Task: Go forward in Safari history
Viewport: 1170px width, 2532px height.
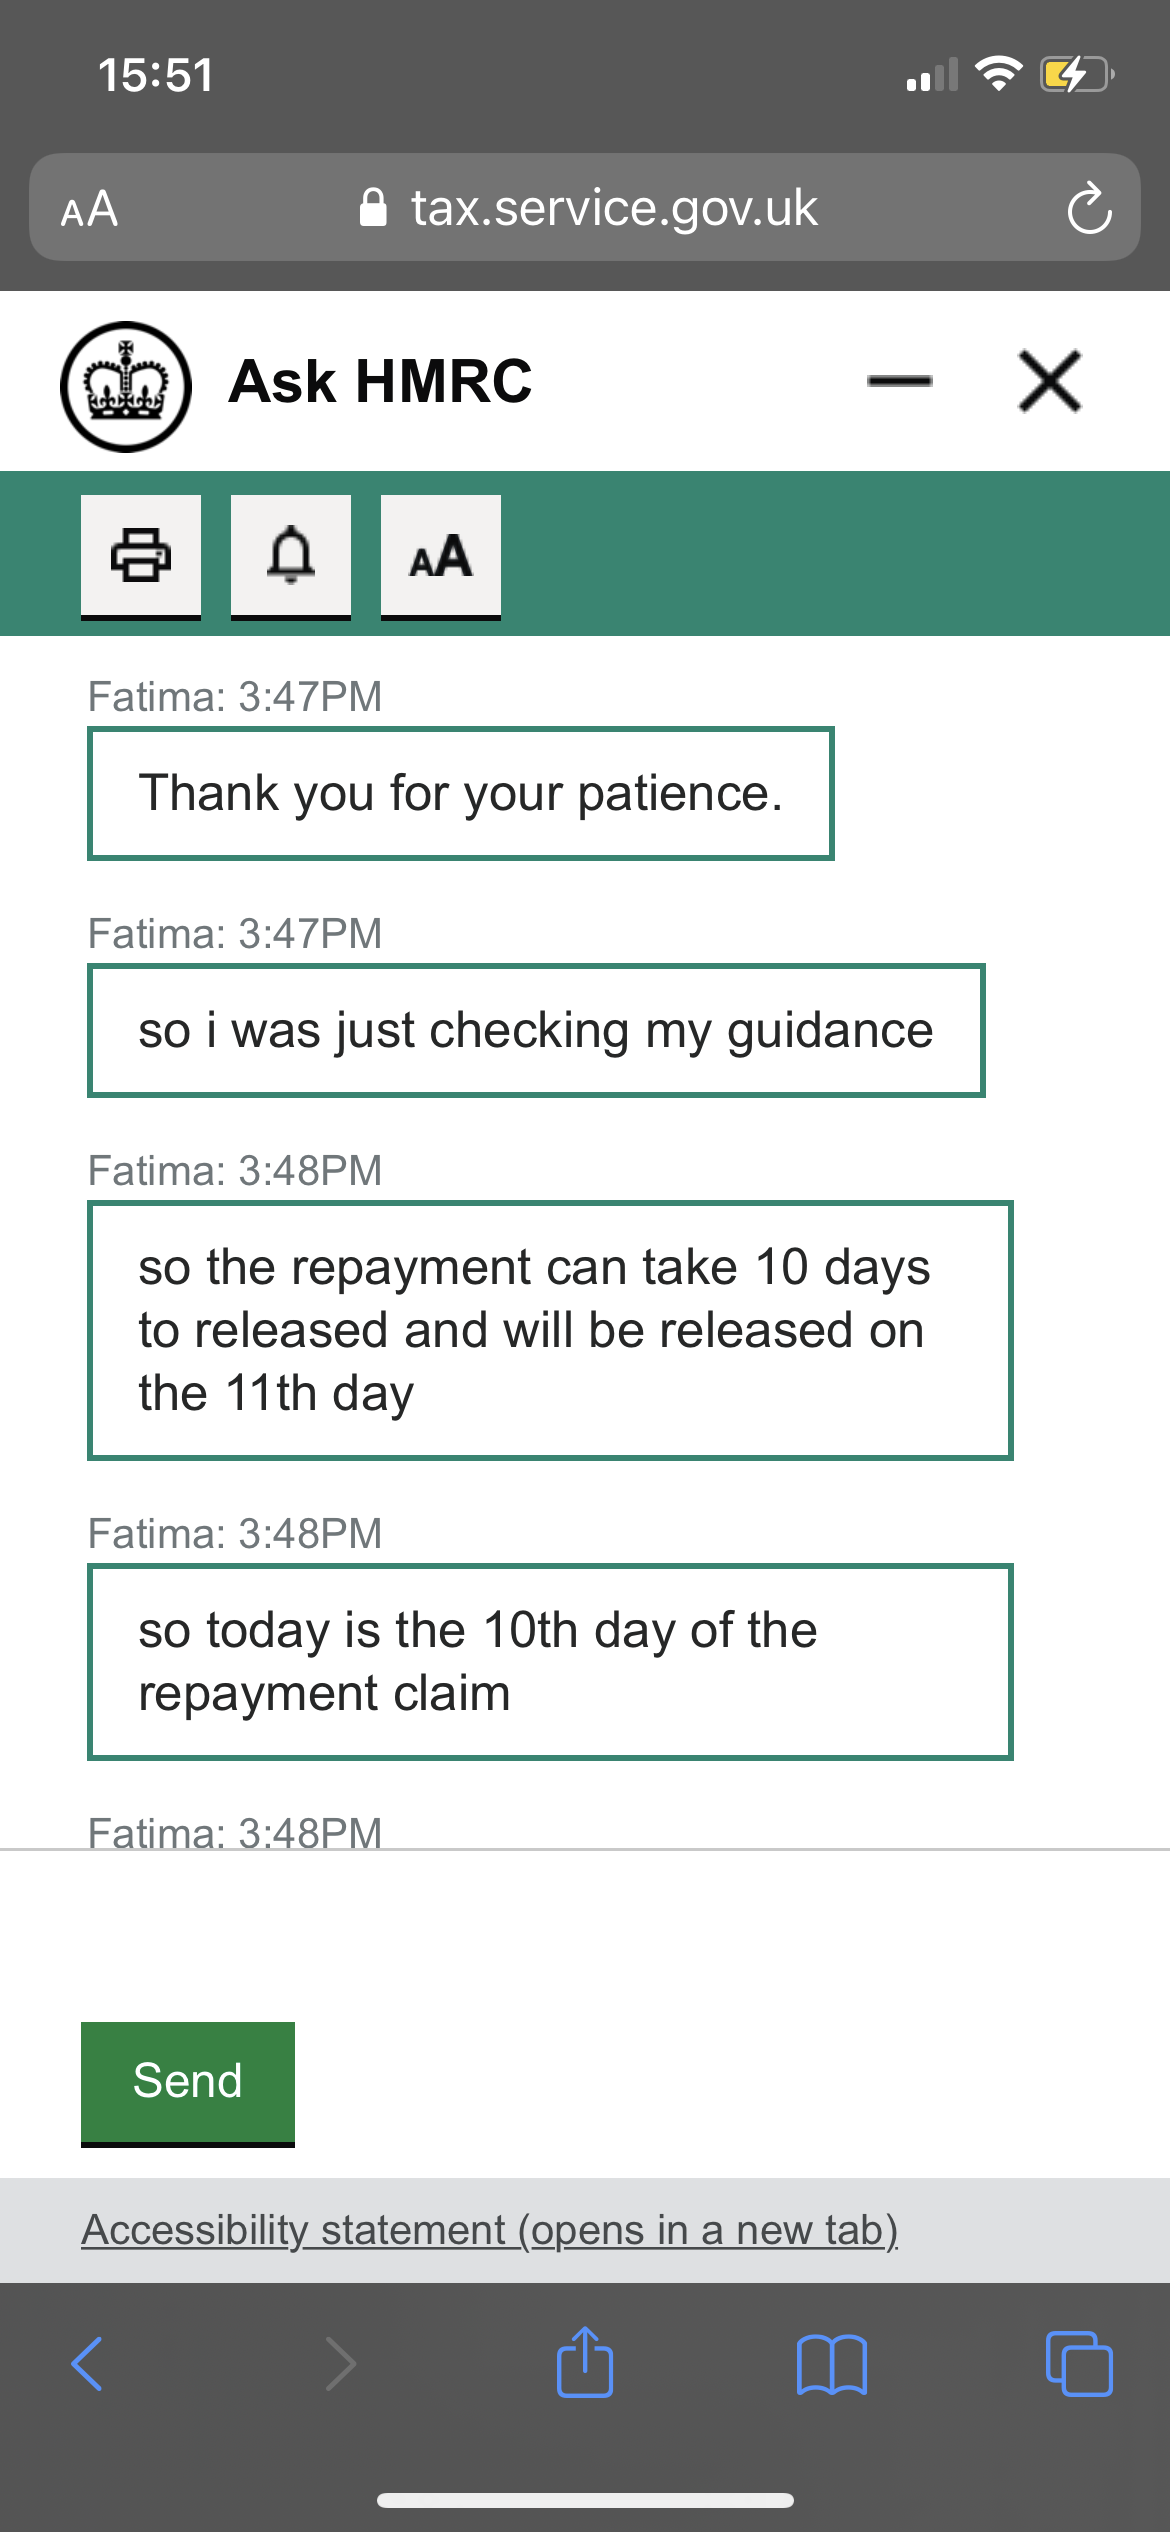Action: point(340,2364)
